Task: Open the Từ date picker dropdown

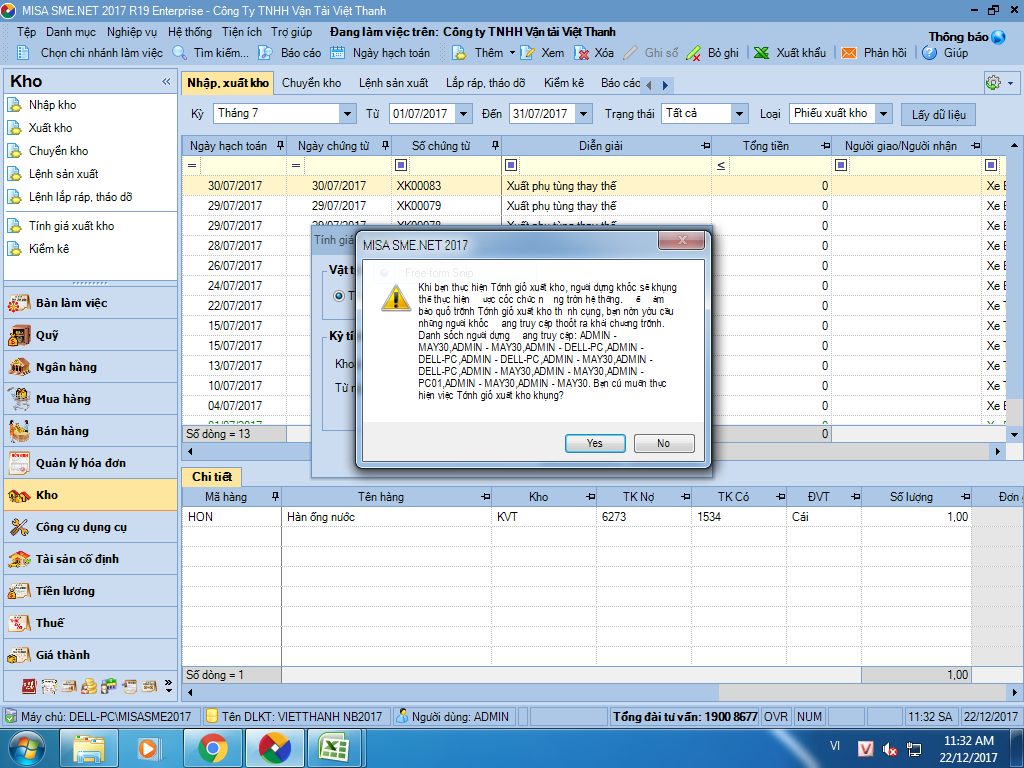Action: [x=464, y=114]
